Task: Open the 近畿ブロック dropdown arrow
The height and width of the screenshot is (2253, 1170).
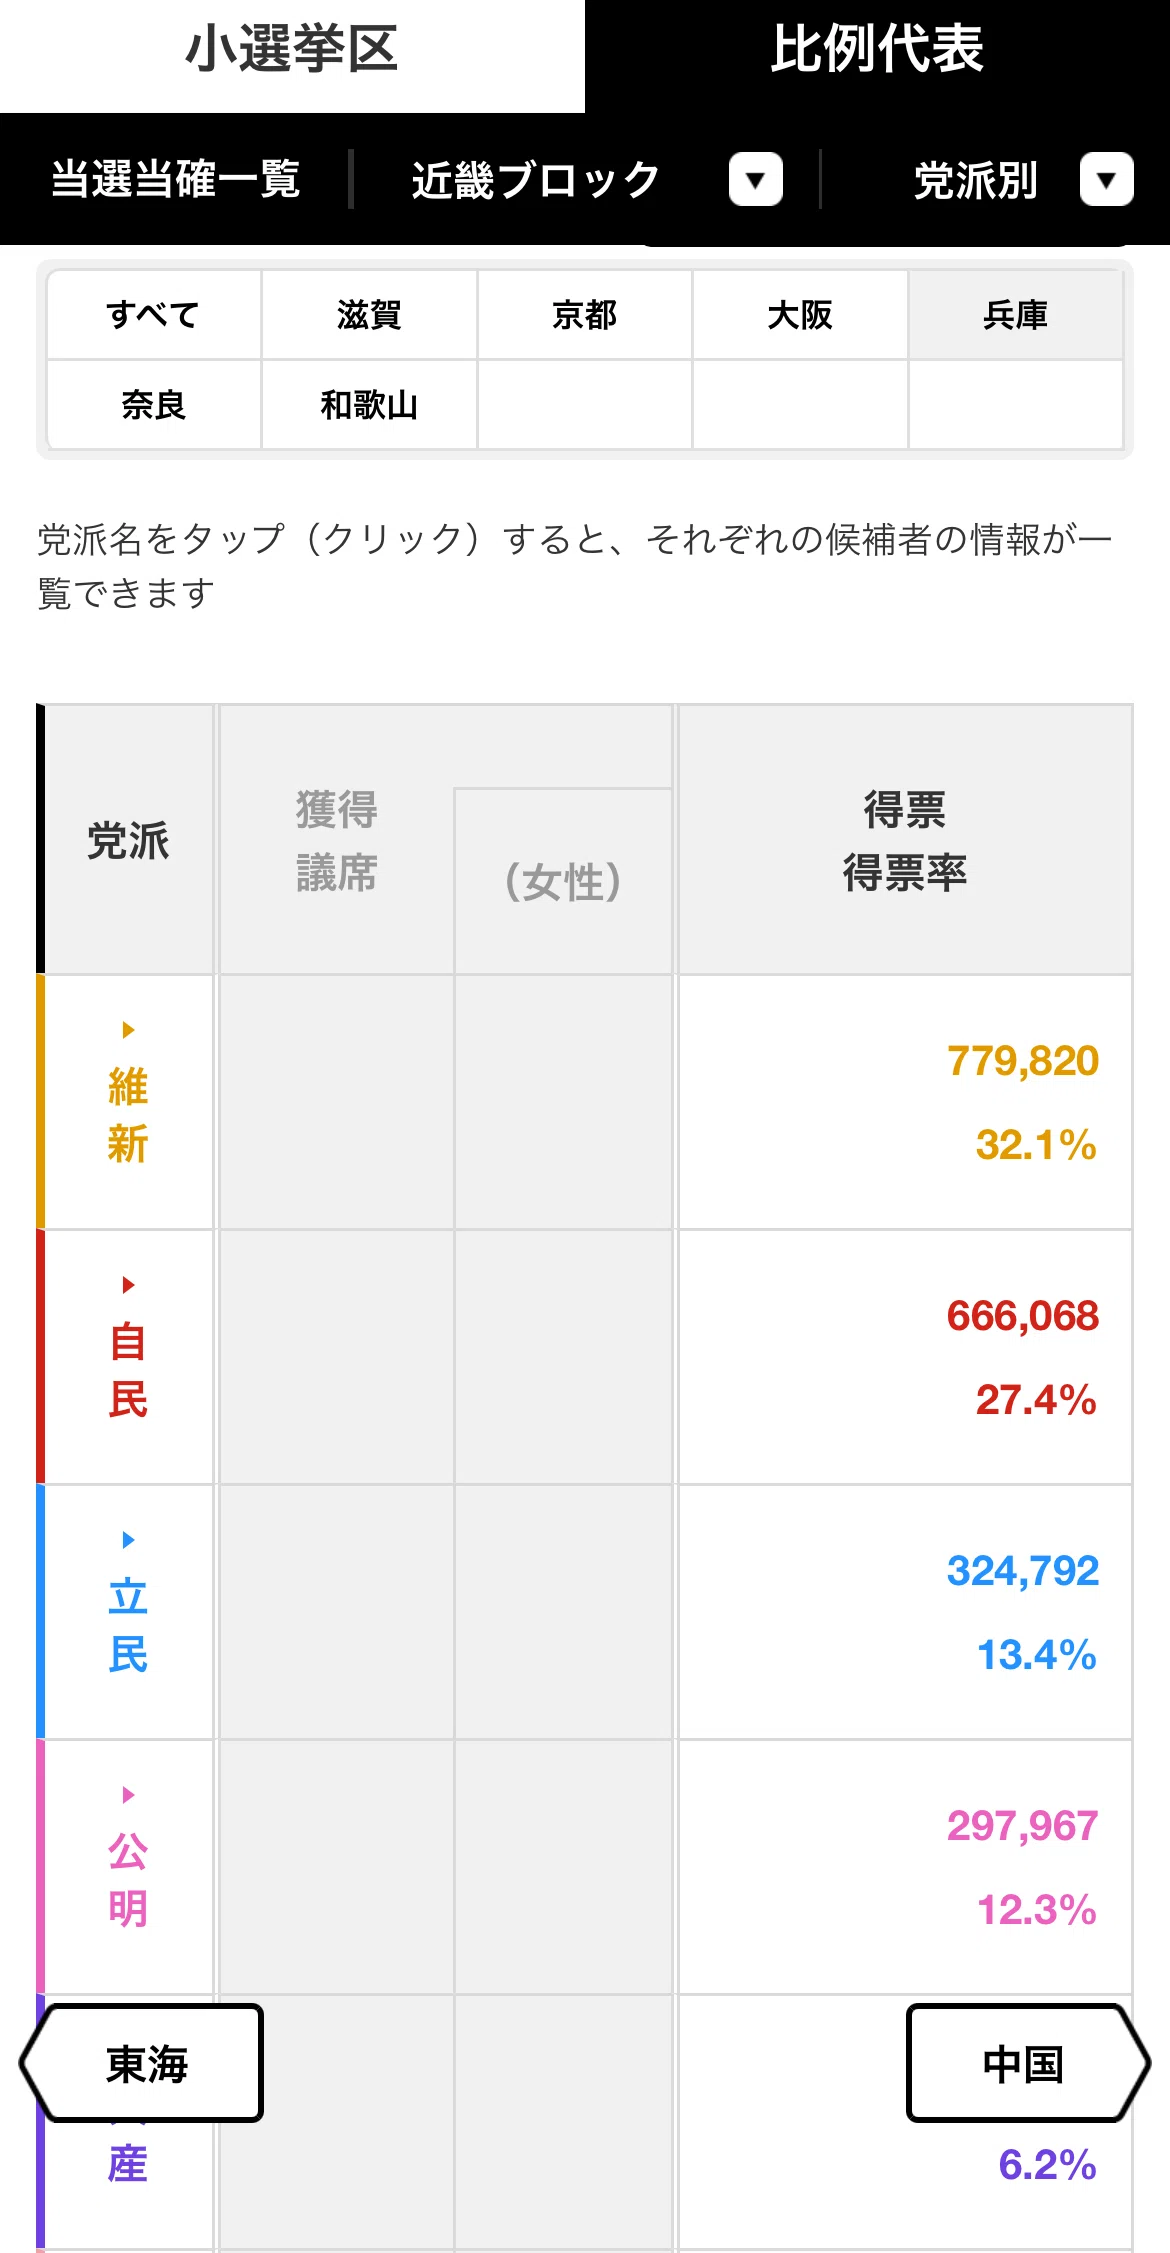Action: pos(756,180)
